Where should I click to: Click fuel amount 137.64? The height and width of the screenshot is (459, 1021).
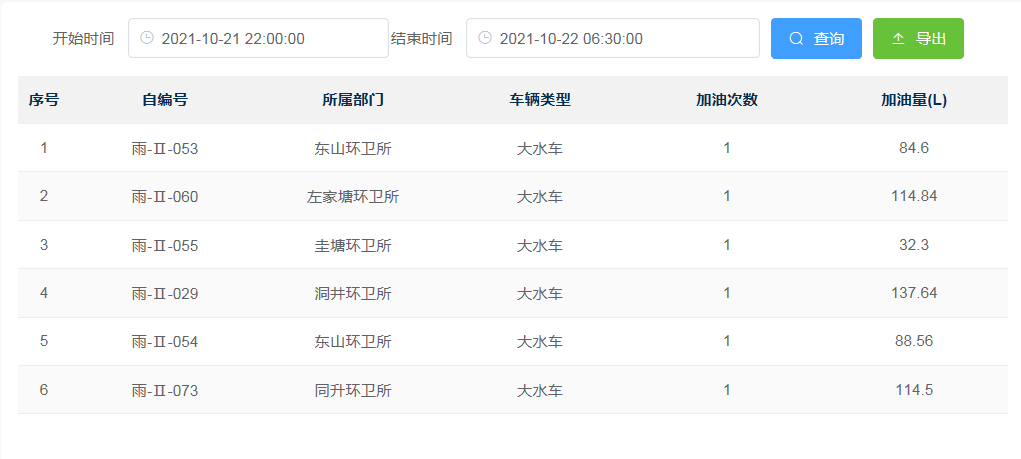point(914,294)
